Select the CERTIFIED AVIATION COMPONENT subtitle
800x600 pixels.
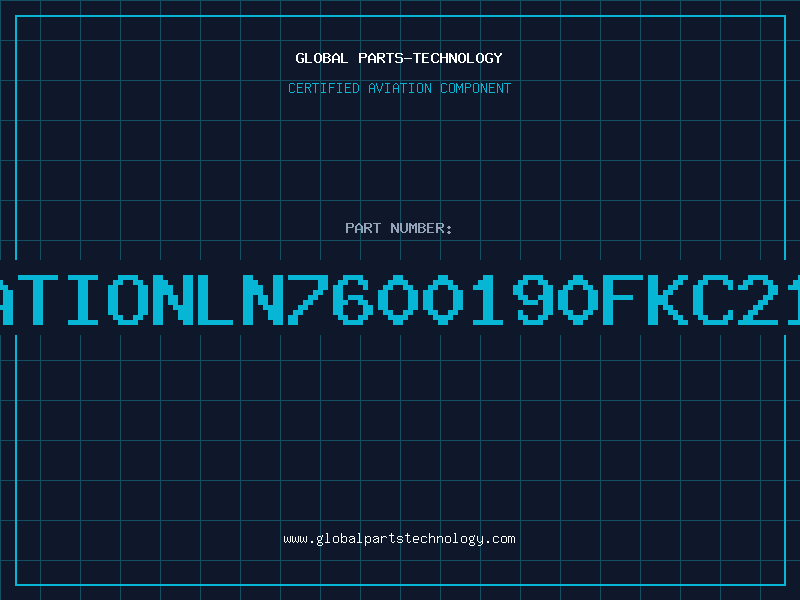click(x=399, y=88)
